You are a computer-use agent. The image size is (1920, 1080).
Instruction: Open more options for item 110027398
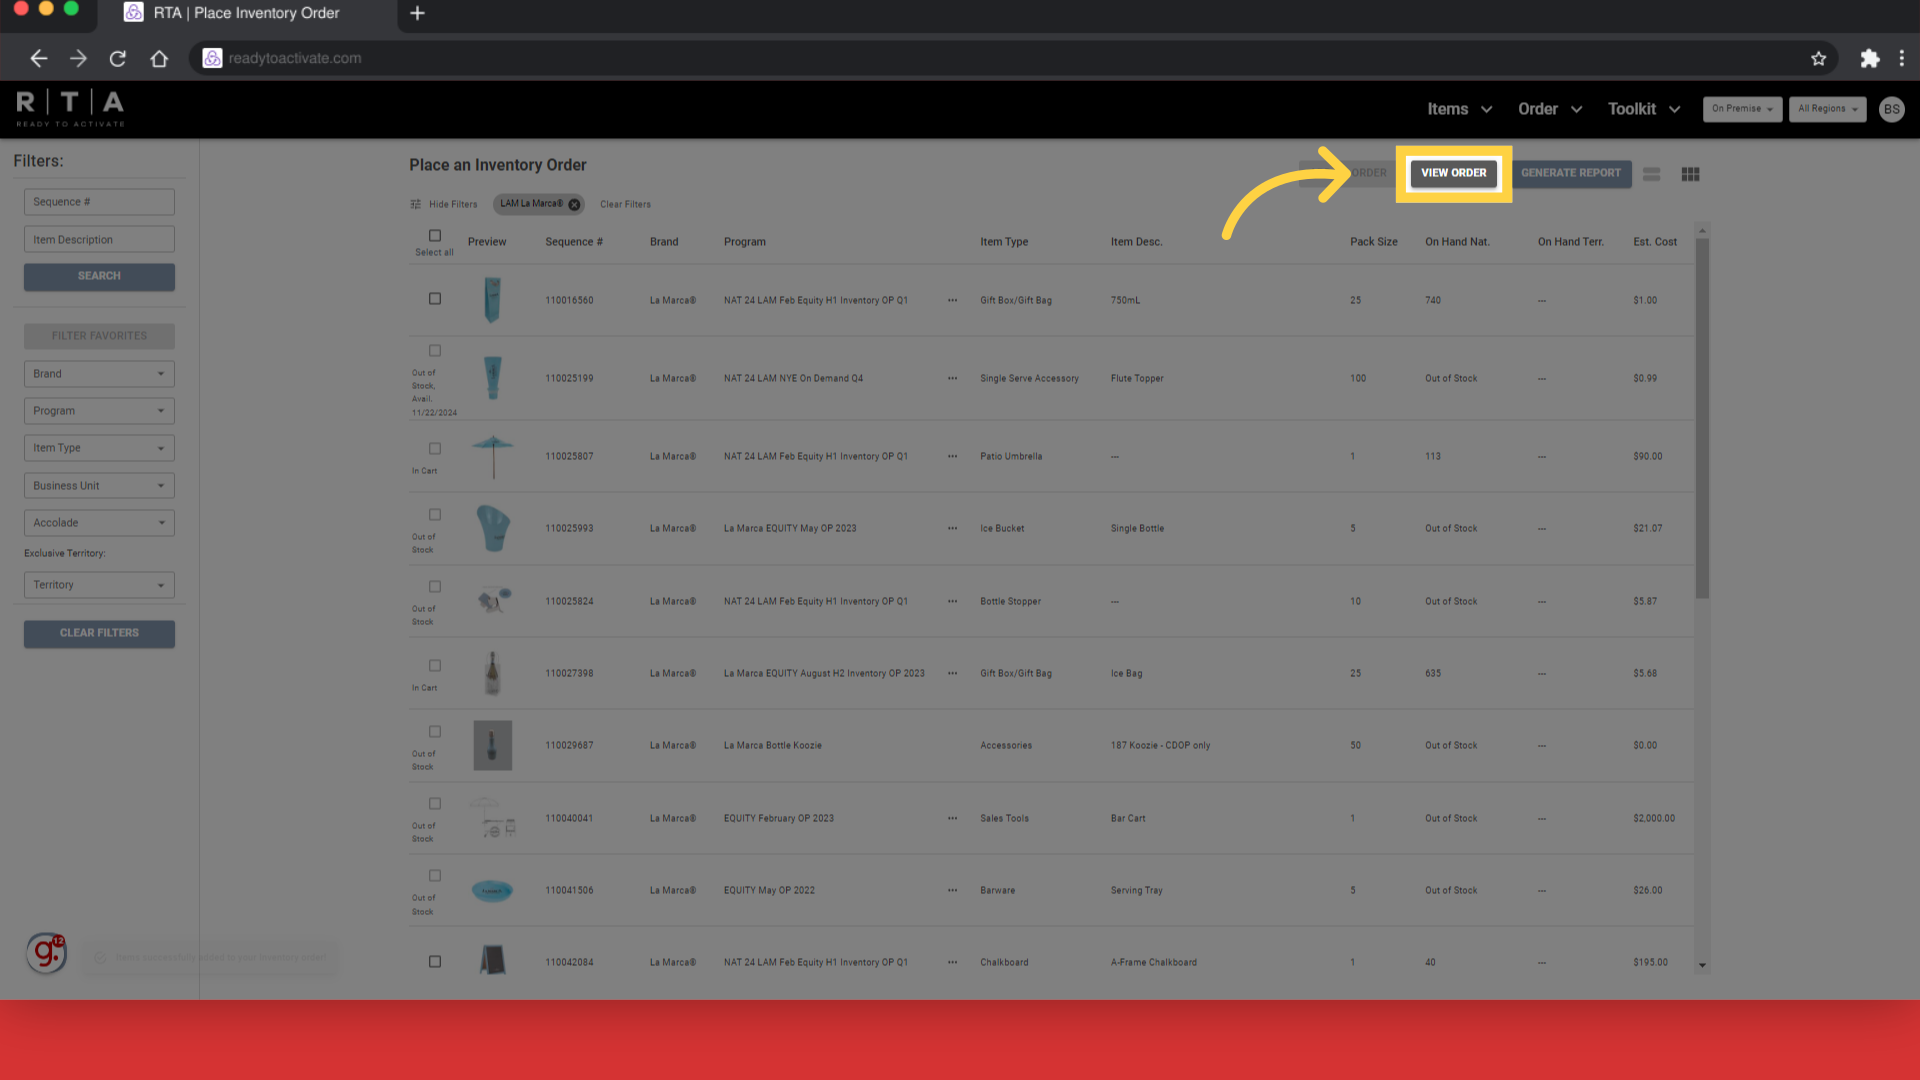pyautogui.click(x=952, y=673)
